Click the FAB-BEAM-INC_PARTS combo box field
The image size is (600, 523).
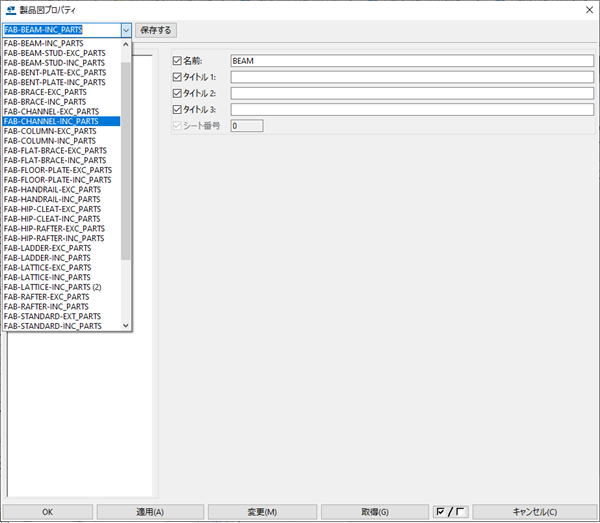[x=62, y=30]
